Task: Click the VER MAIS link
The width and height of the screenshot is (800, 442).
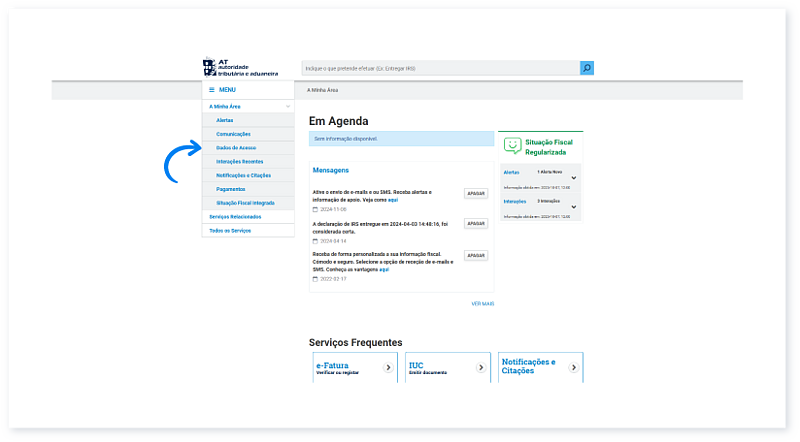Action: [x=482, y=303]
